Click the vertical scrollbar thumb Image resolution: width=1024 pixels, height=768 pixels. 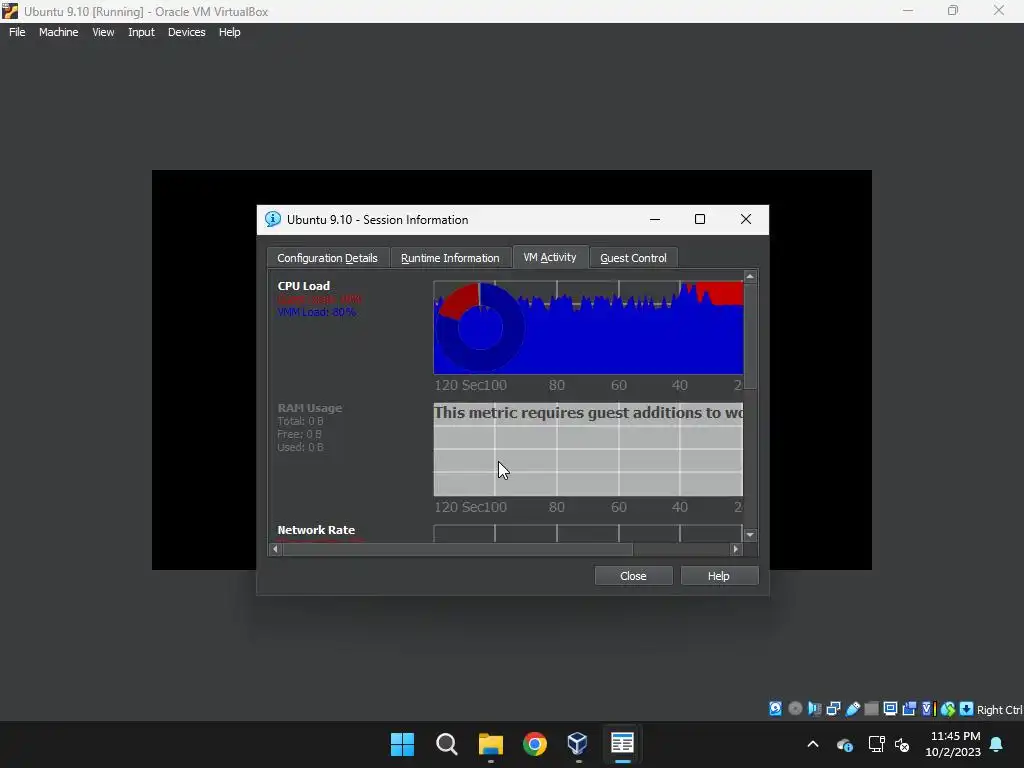click(750, 336)
